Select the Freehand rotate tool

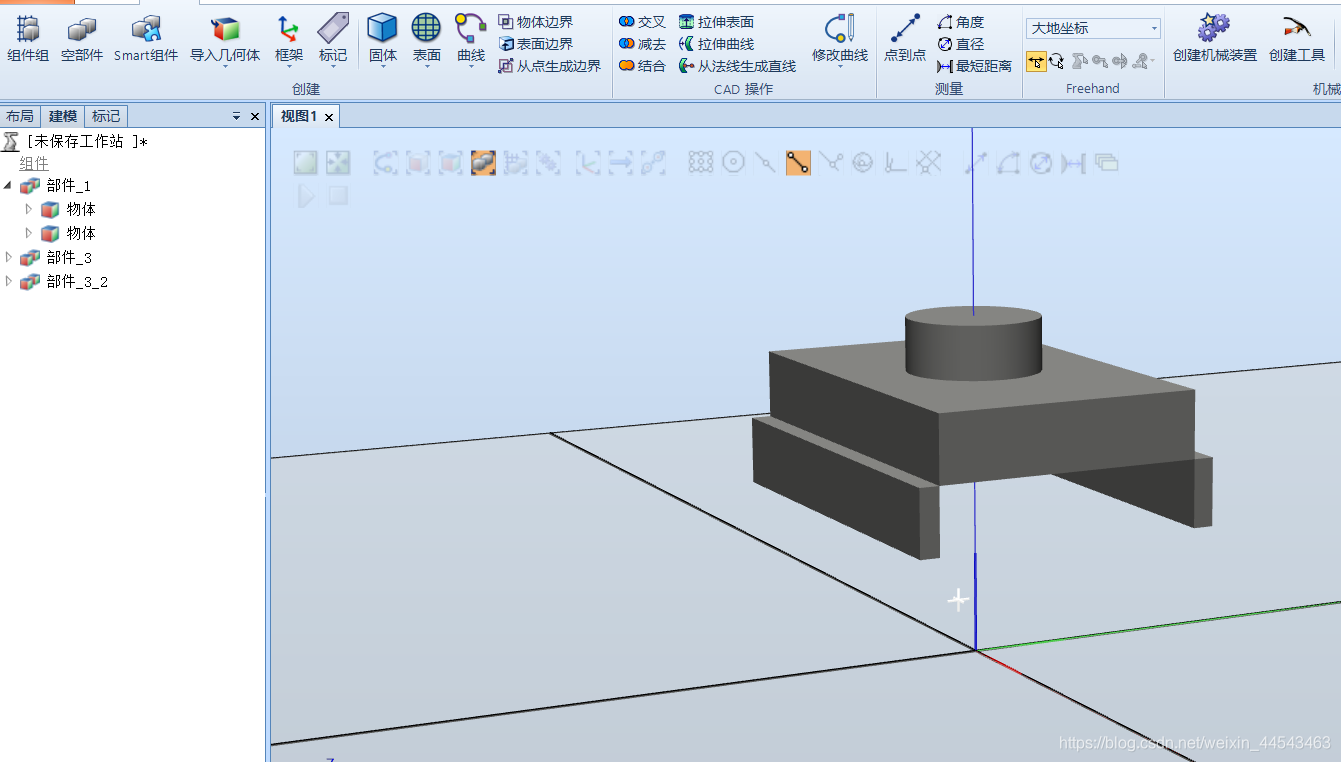pos(1056,62)
